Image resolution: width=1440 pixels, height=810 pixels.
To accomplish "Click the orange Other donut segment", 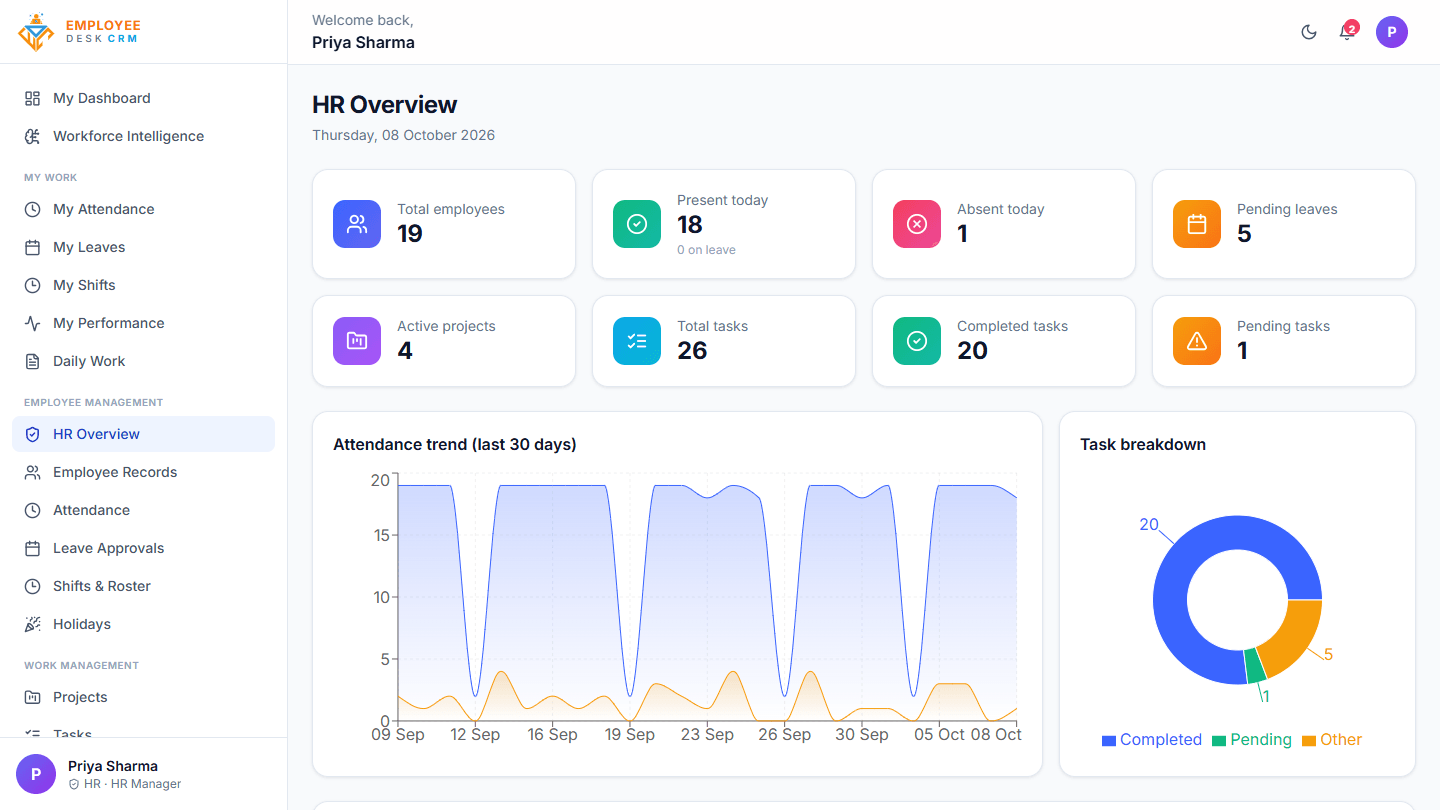I will tap(1295, 636).
